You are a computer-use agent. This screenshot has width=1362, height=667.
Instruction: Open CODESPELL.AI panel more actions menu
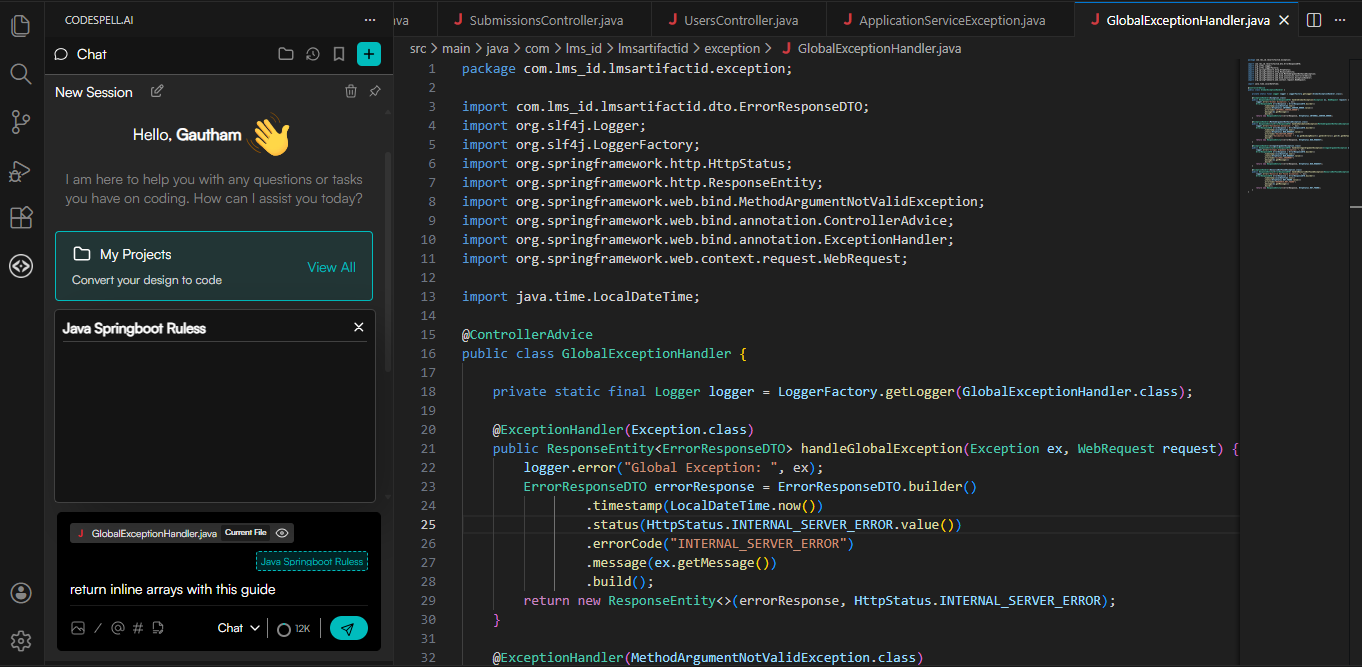pos(371,20)
